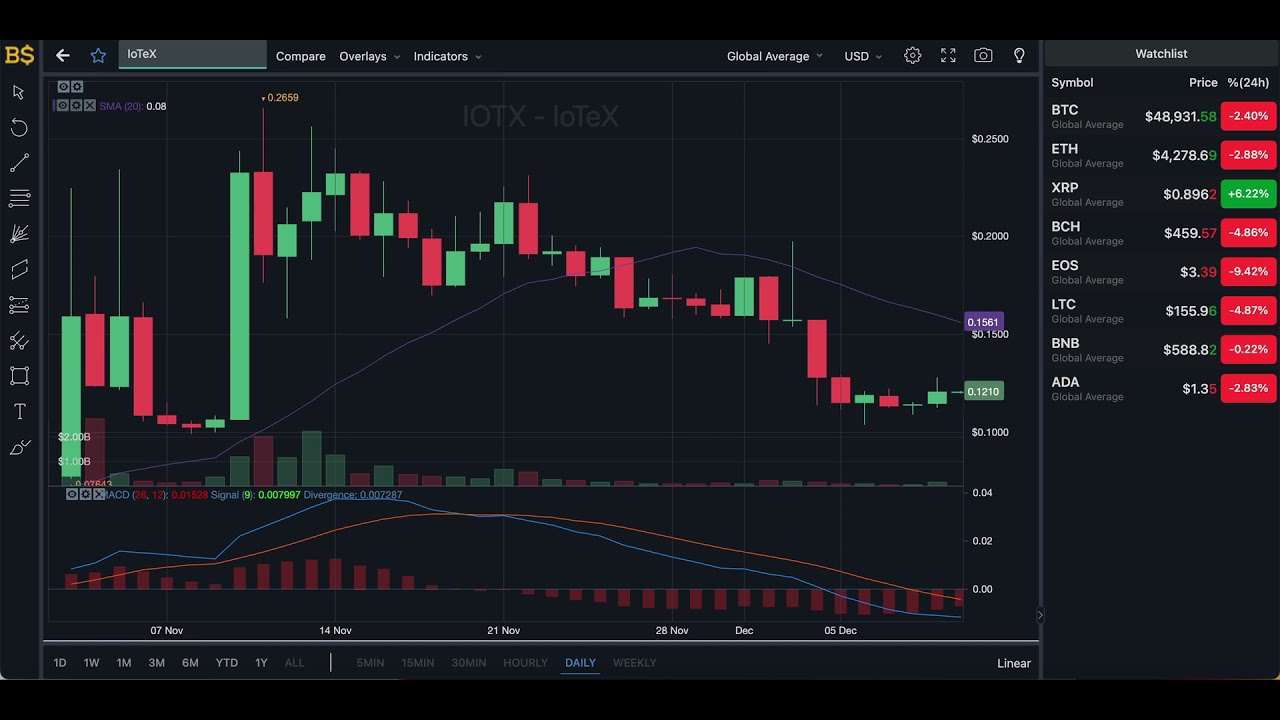Open ETH in the watchlist
This screenshot has width=1280, height=720.
coord(1162,155)
